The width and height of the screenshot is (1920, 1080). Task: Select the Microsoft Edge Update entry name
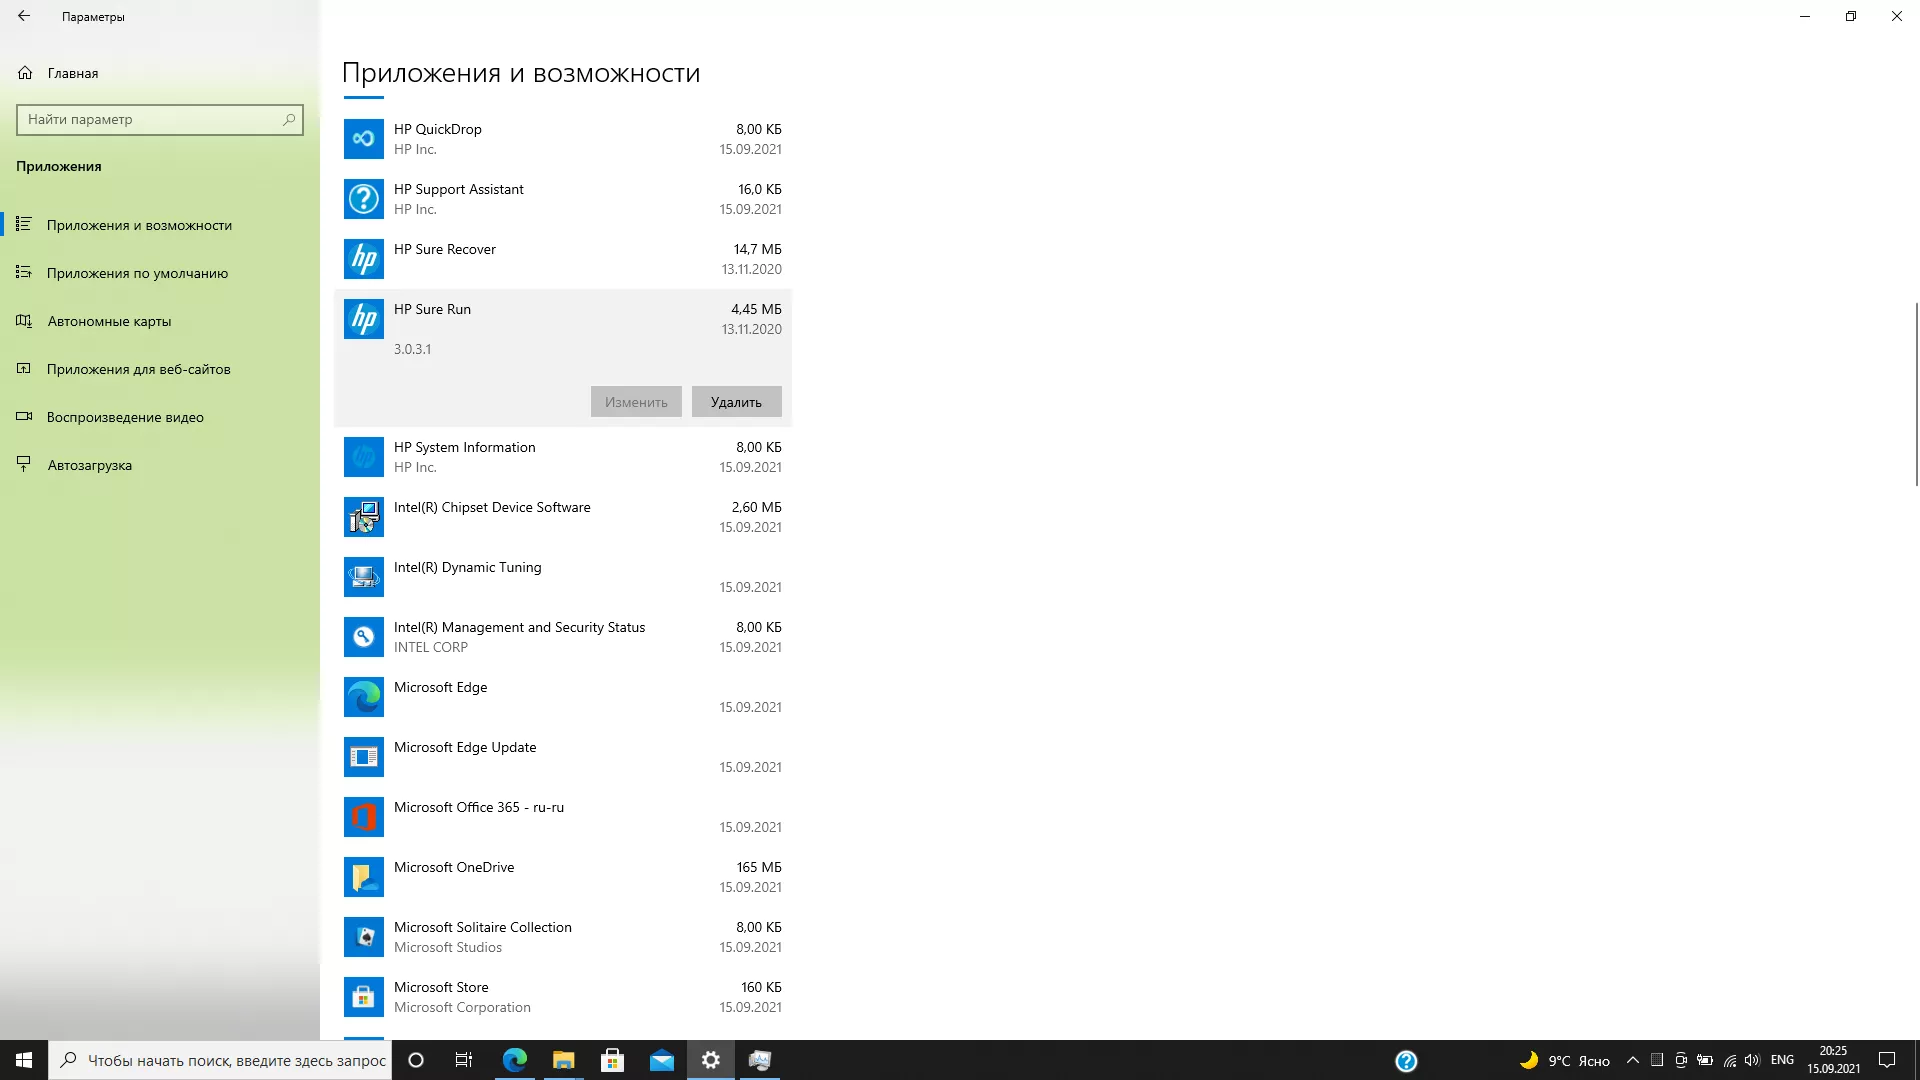465,747
